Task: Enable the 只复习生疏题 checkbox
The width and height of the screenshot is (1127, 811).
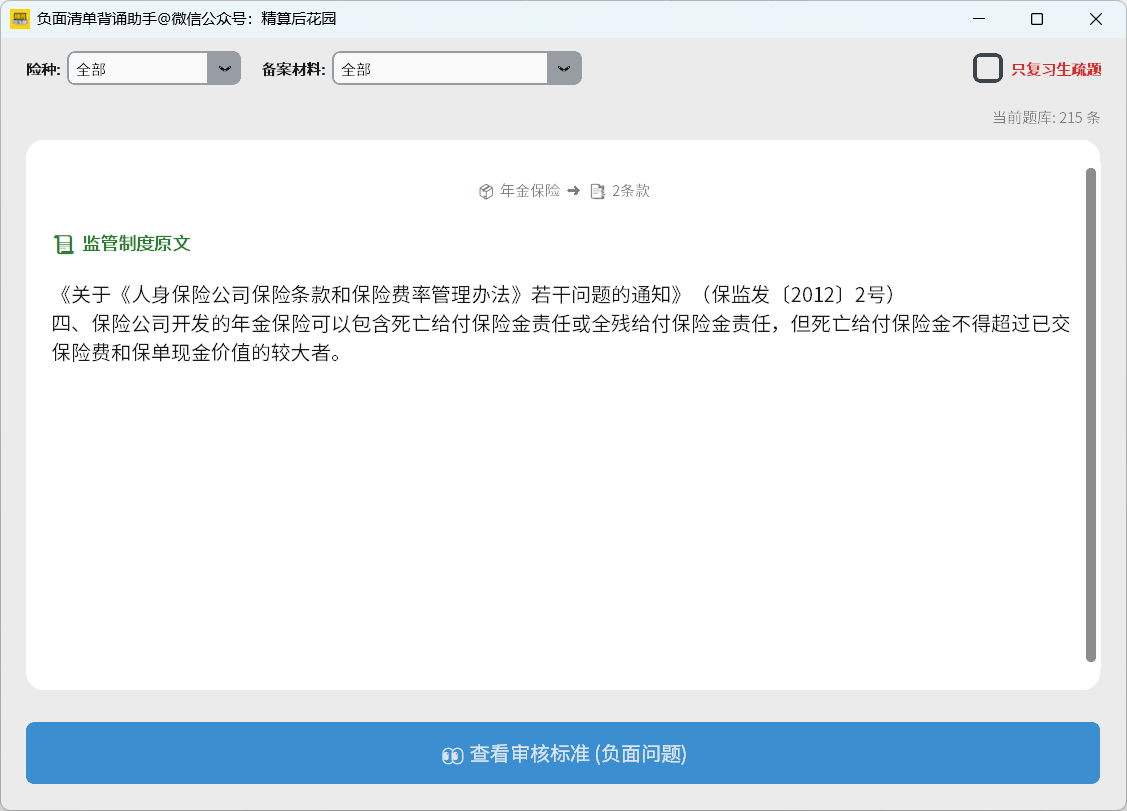Action: (988, 68)
